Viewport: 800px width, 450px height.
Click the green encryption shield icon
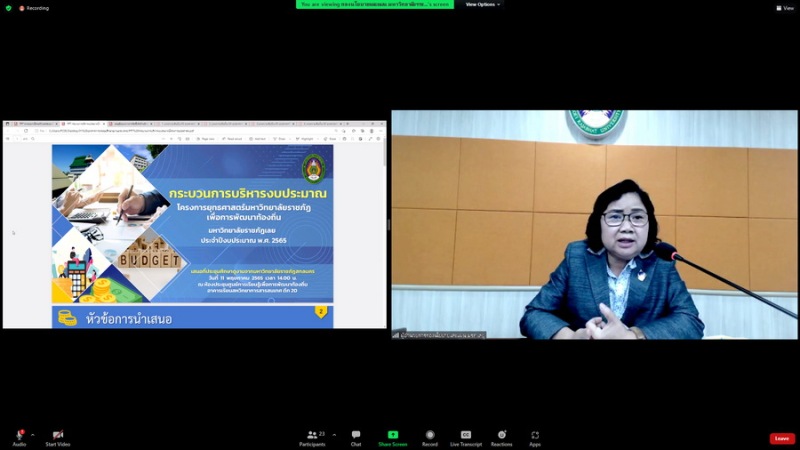pos(8,7)
